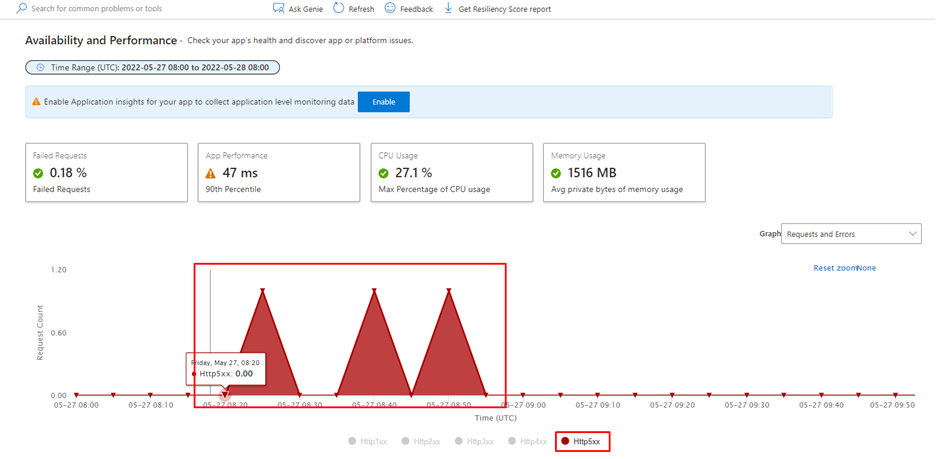Click the None link beside Reset zoom

pyautogui.click(x=867, y=268)
